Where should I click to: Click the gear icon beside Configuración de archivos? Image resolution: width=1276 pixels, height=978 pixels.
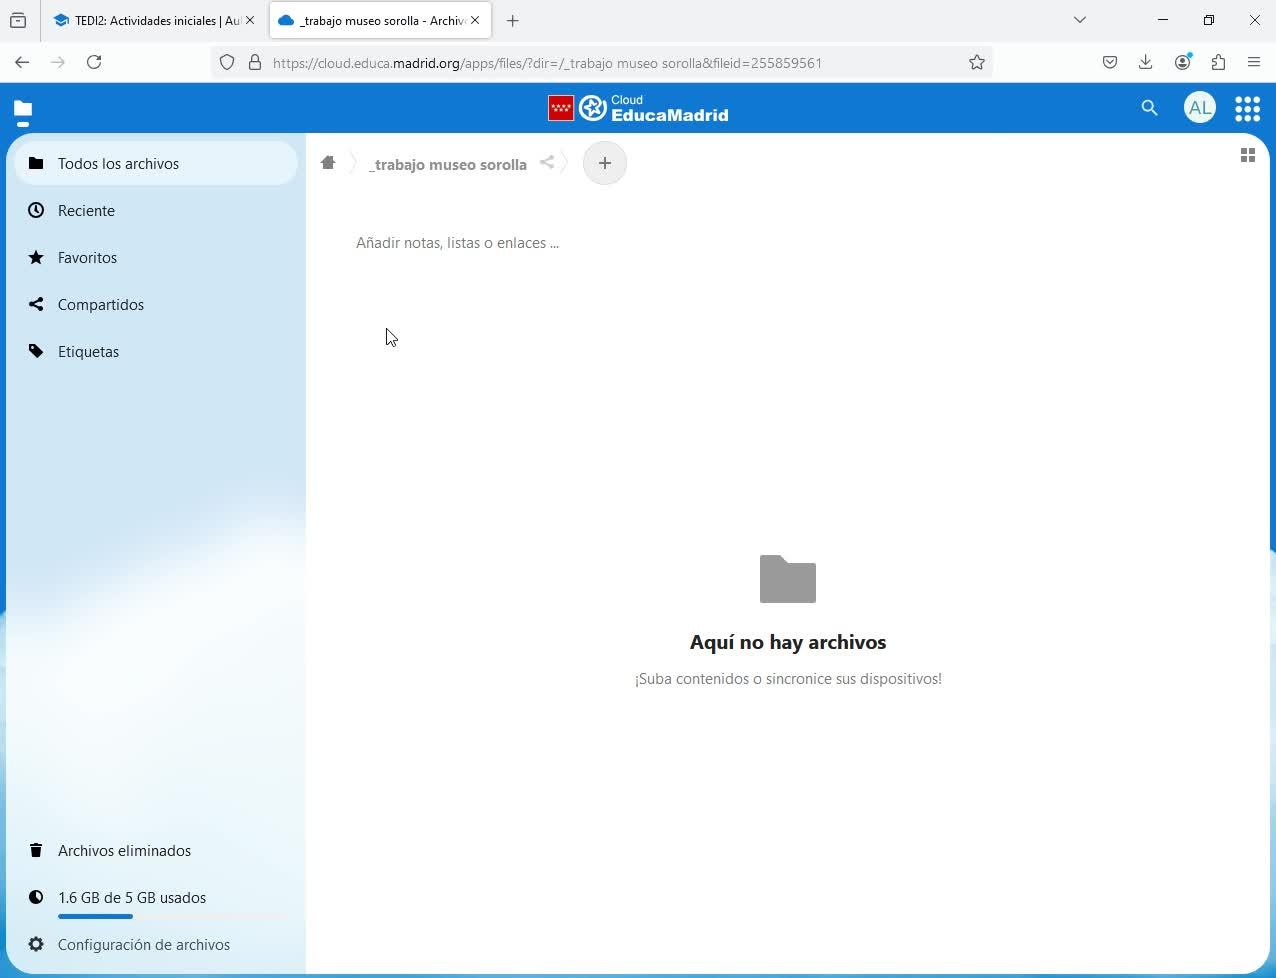pos(36,944)
